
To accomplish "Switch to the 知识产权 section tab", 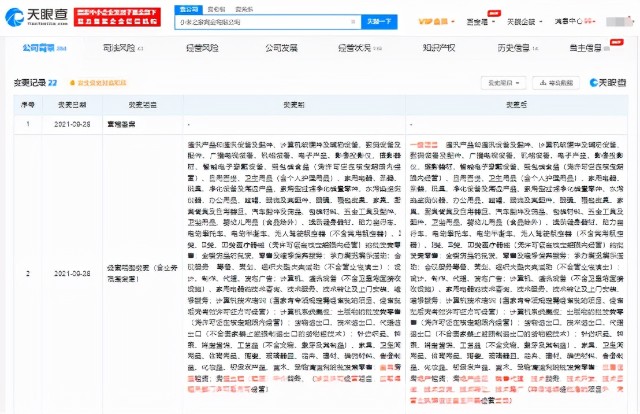I will click(439, 48).
